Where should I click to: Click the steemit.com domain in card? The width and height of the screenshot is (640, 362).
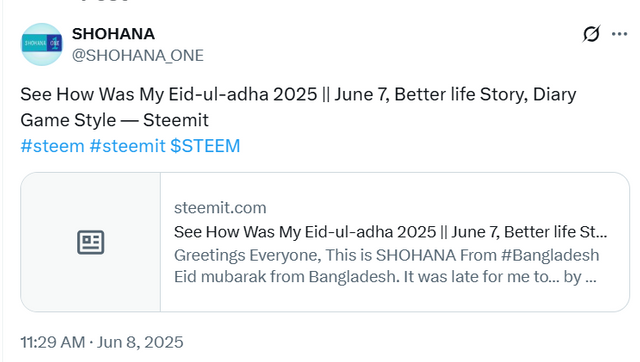[x=220, y=208]
